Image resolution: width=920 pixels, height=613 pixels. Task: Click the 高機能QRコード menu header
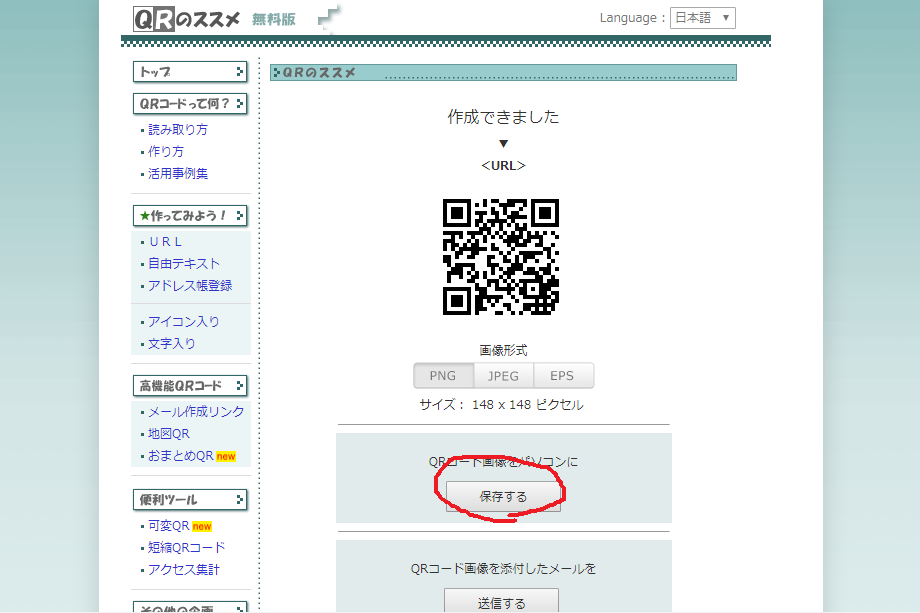pos(190,385)
